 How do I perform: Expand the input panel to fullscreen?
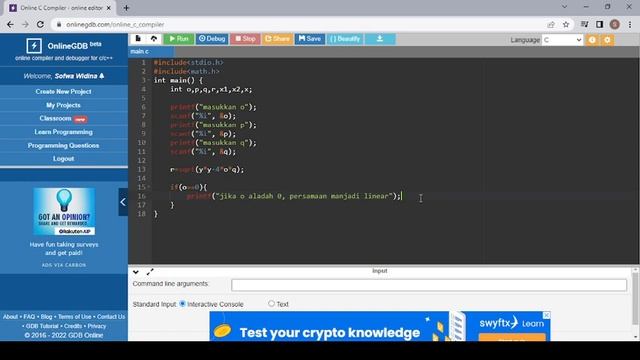(150, 272)
